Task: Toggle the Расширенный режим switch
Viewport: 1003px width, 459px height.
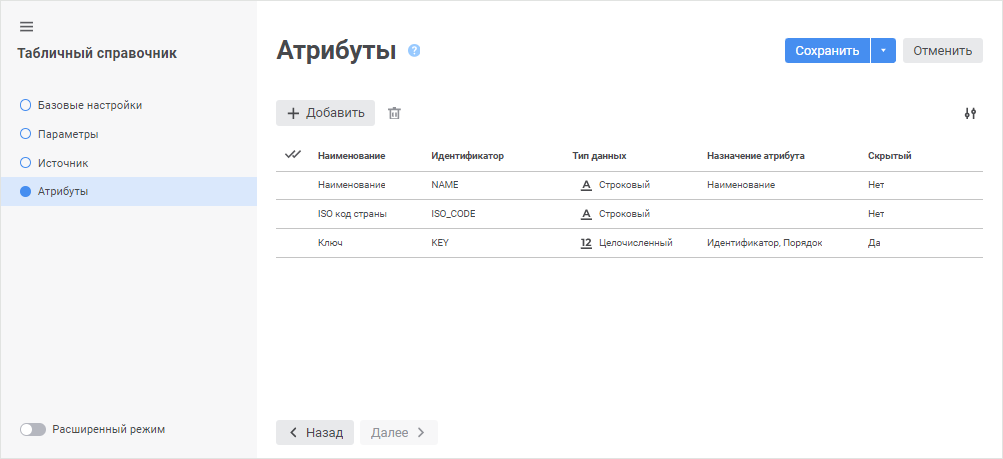Action: [x=33, y=429]
